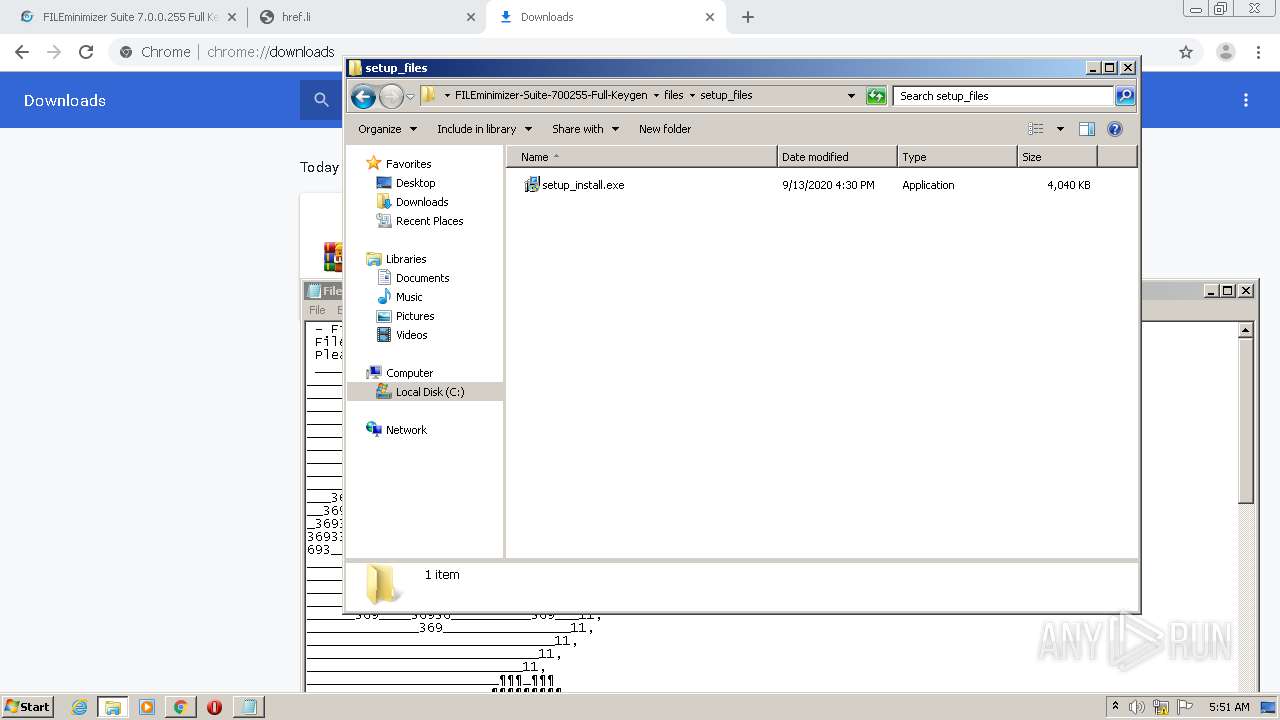Open view options dropdown arrow
1280x720 pixels.
click(x=1060, y=129)
